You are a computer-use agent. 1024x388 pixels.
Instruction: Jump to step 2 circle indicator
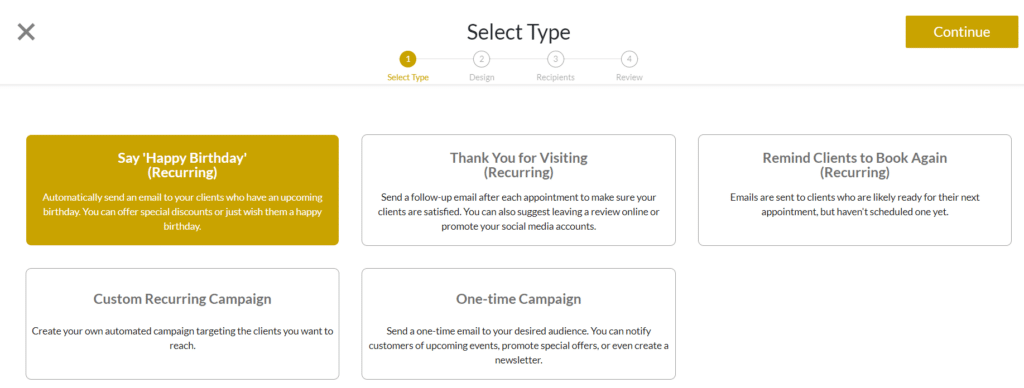click(x=481, y=59)
